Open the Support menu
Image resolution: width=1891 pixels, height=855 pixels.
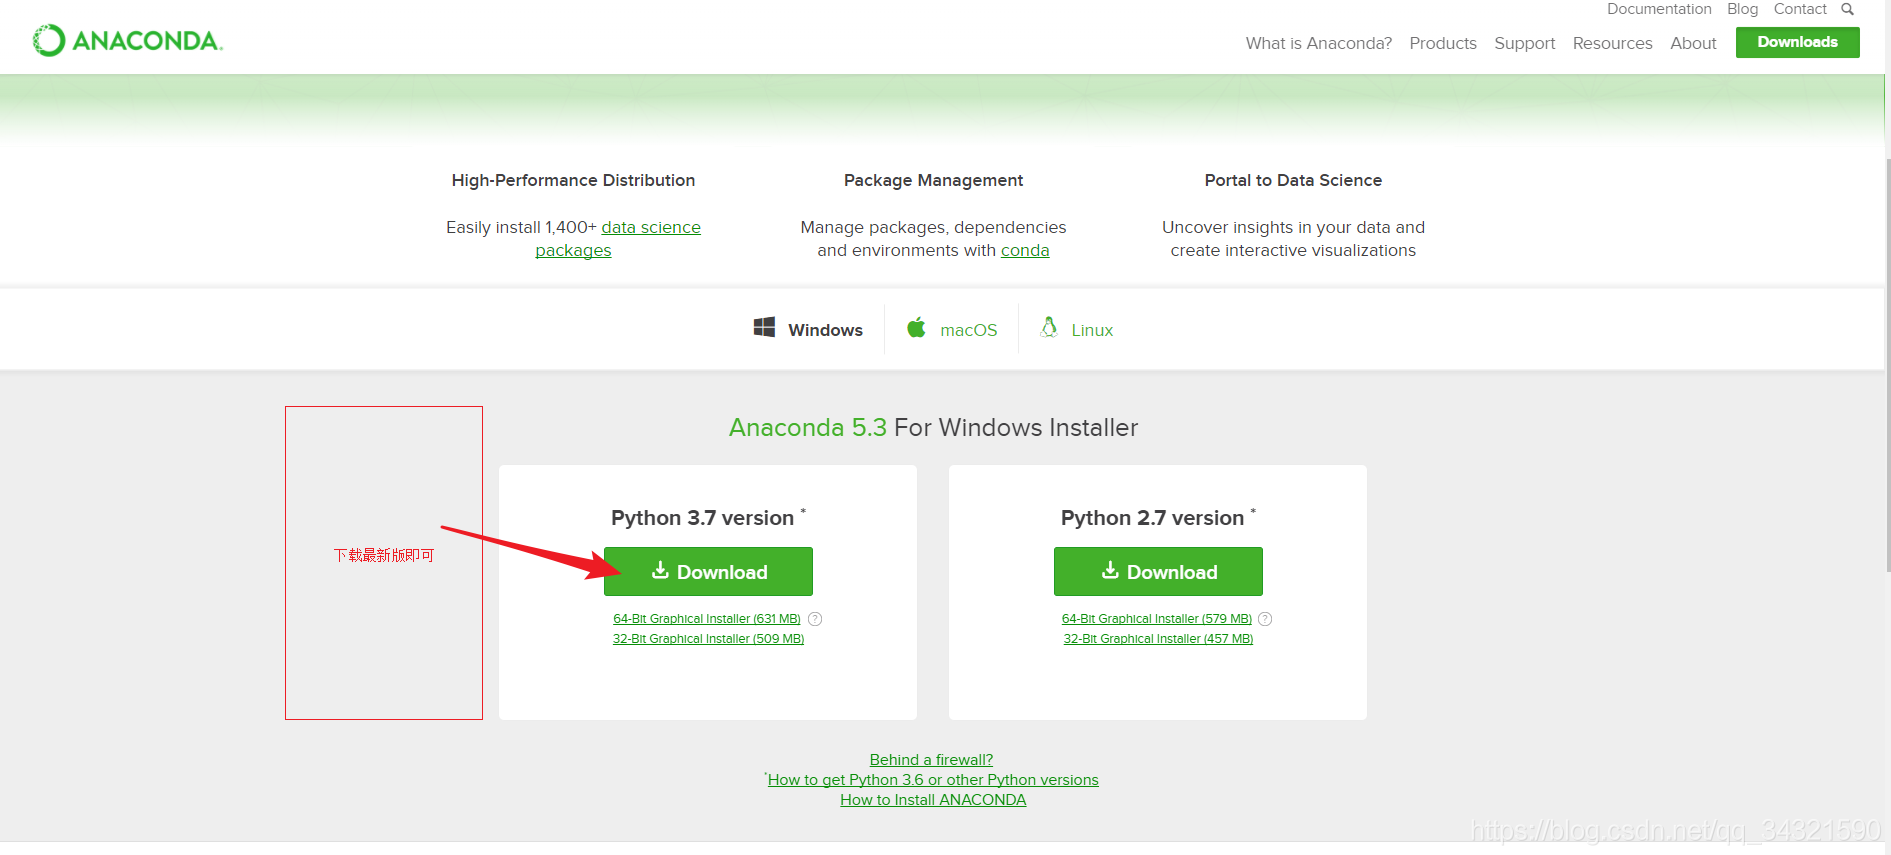click(1525, 43)
